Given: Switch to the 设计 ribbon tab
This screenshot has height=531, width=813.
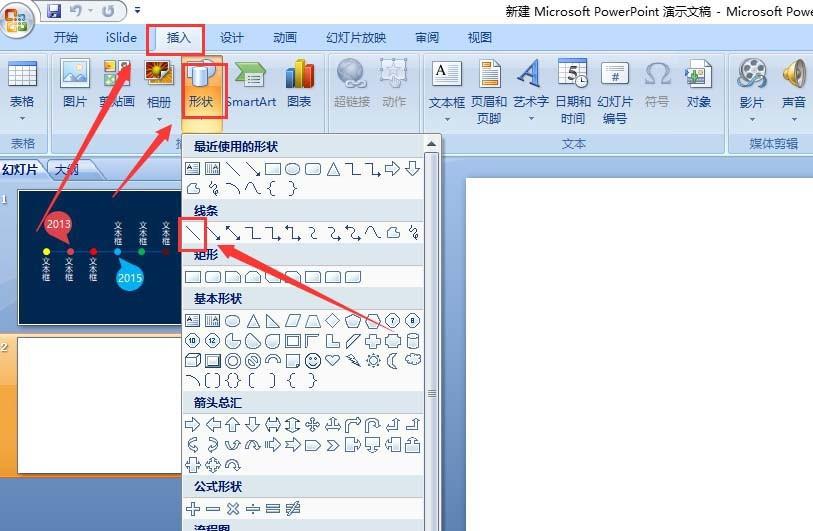Looking at the screenshot, I should [232, 38].
